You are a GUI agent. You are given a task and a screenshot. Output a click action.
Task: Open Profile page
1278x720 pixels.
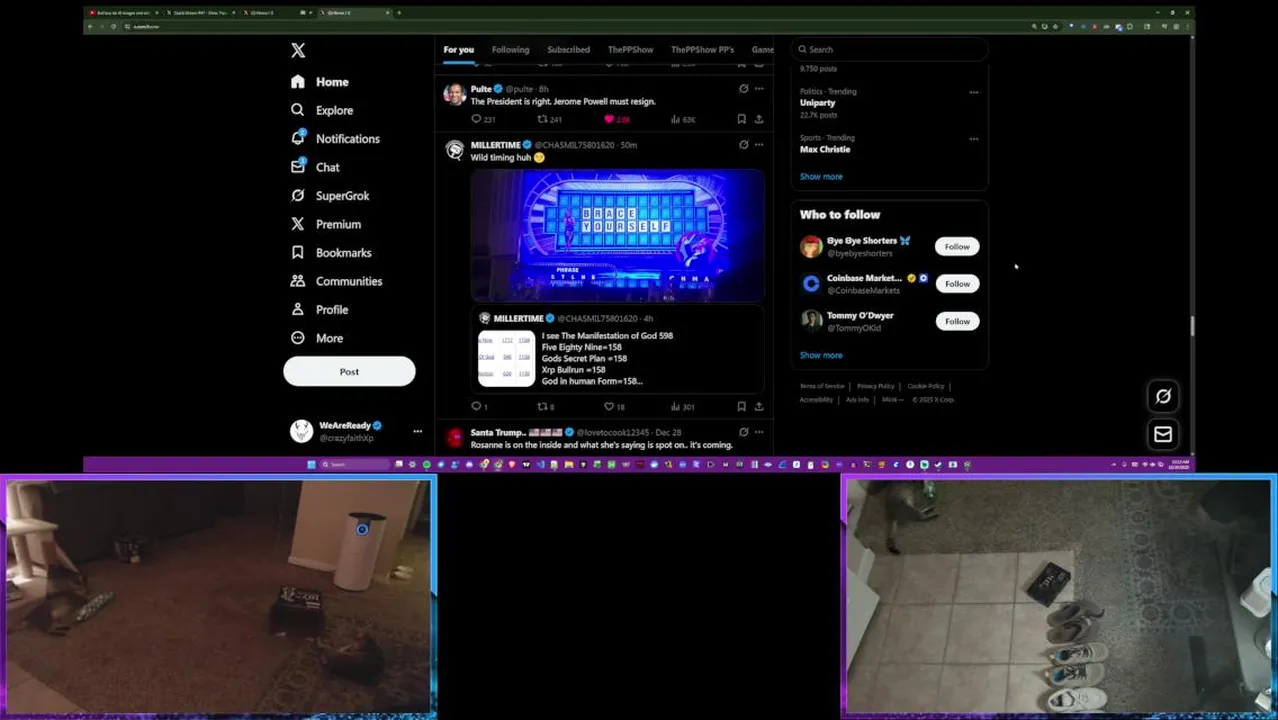[320, 310]
